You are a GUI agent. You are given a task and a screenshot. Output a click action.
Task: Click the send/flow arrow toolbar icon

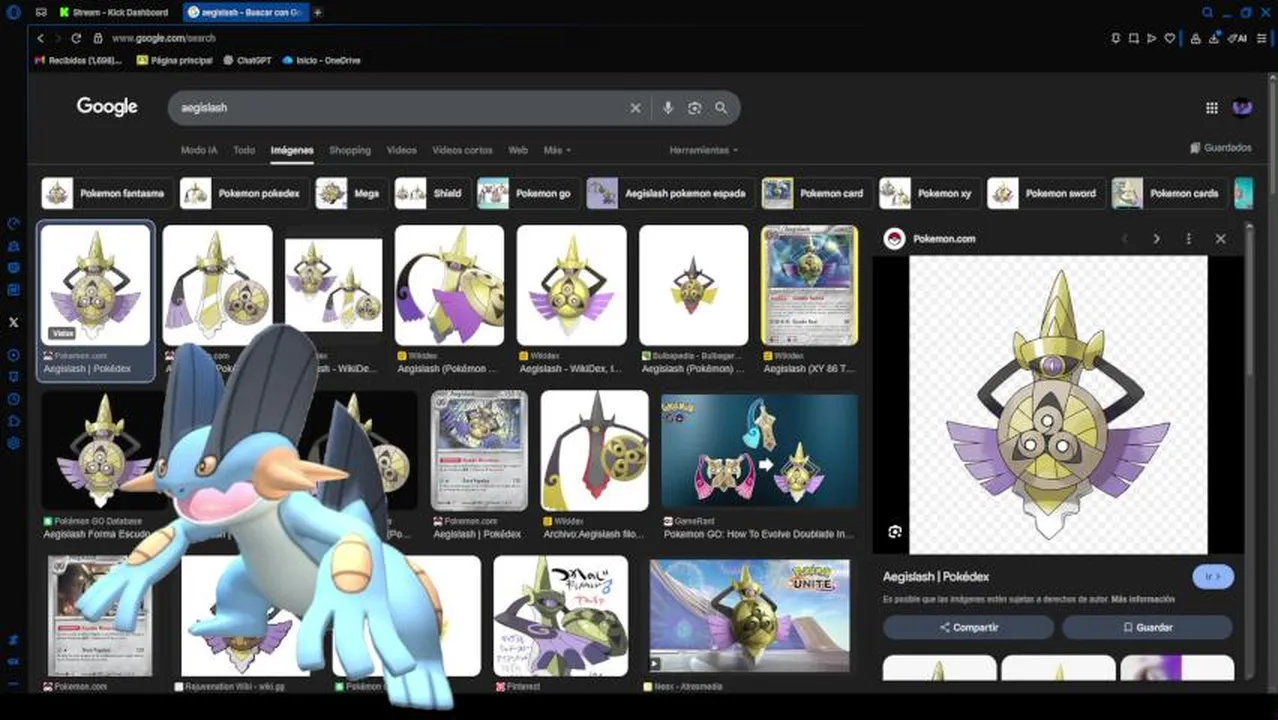pyautogui.click(x=1151, y=38)
